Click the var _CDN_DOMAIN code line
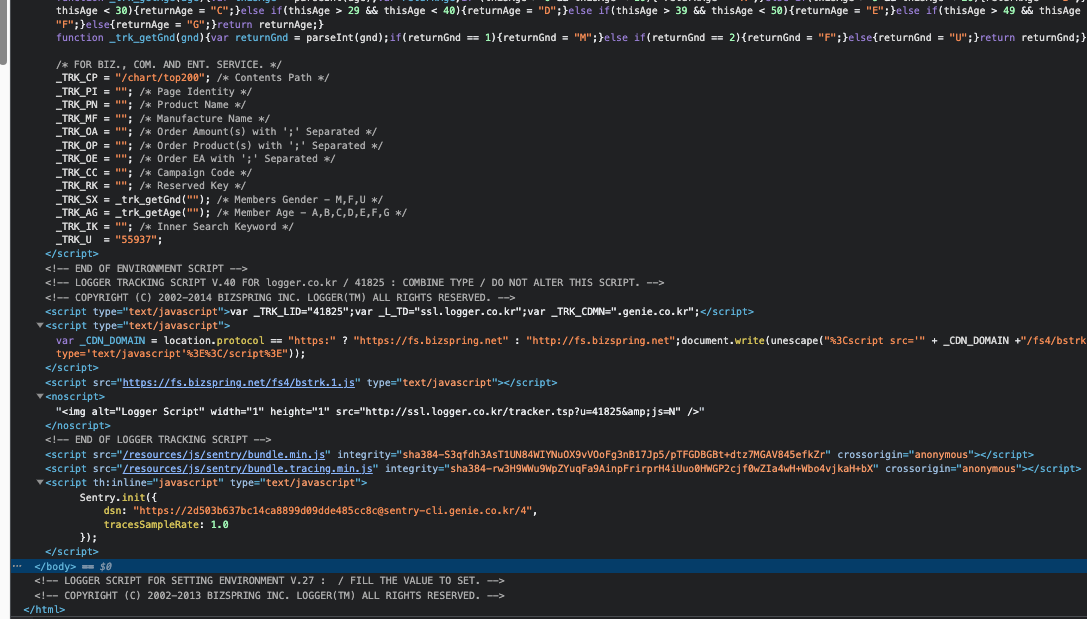Viewport: 1087px width, 619px height. (x=571, y=340)
